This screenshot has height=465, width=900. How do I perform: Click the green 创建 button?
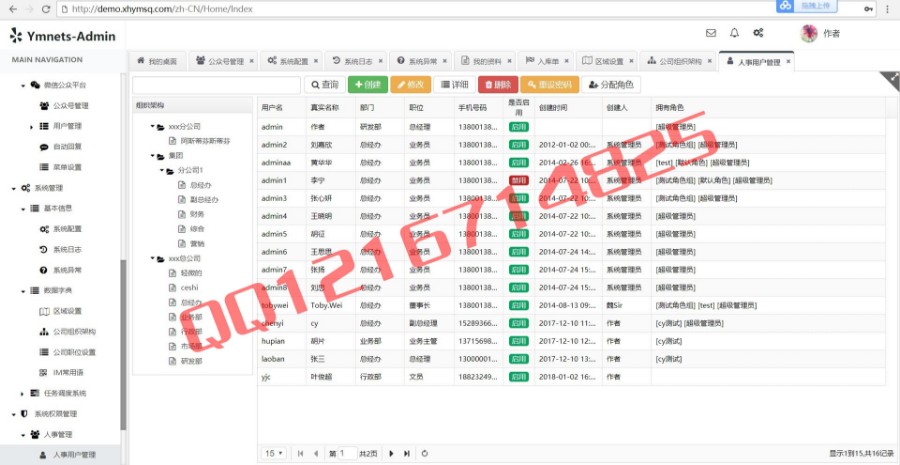point(368,85)
